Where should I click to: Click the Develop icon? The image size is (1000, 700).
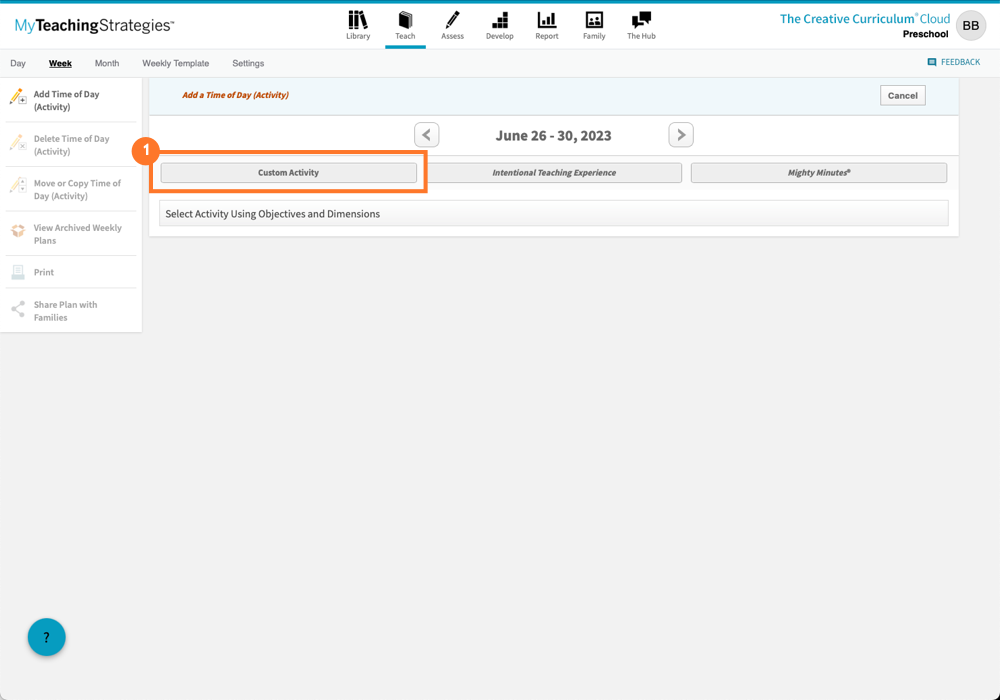pyautogui.click(x=499, y=25)
